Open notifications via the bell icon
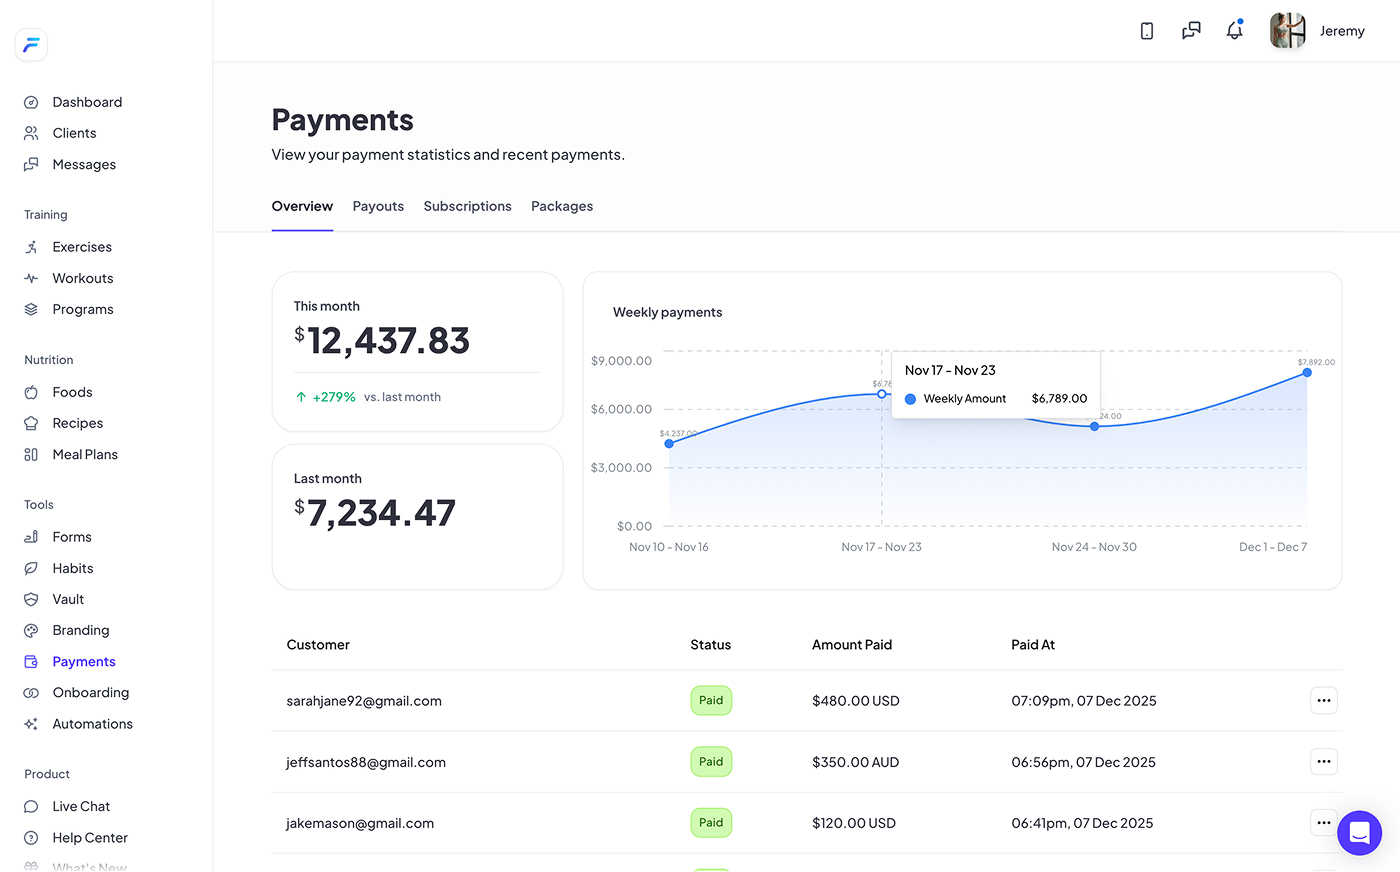Screen dimensions: 1400x872 (x=1234, y=30)
